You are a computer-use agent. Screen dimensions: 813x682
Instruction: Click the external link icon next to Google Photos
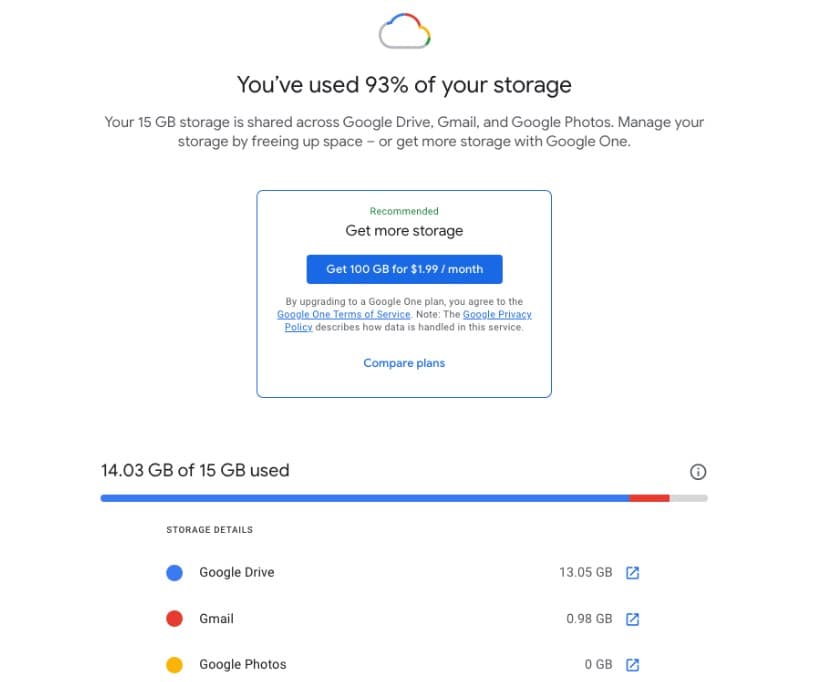632,664
